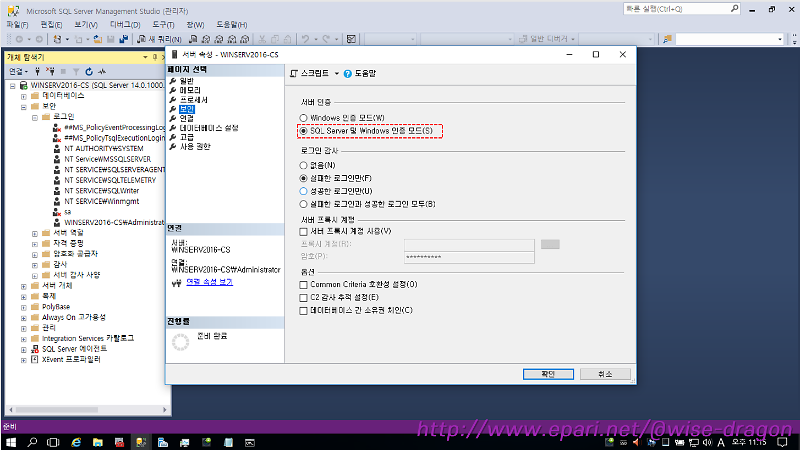Open the View (보기) menu
The width and height of the screenshot is (800, 450).
pos(86,24)
